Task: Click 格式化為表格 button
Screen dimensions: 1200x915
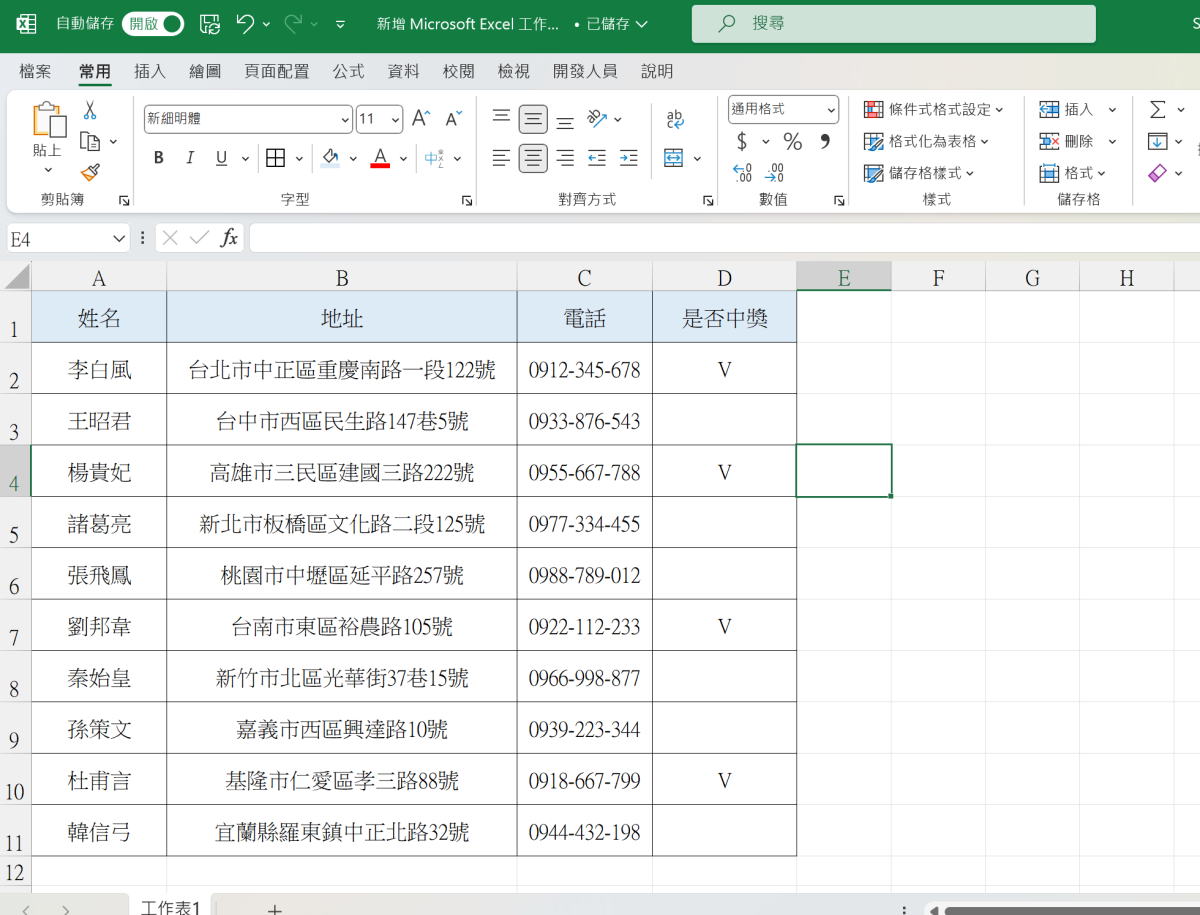Action: 926,141
